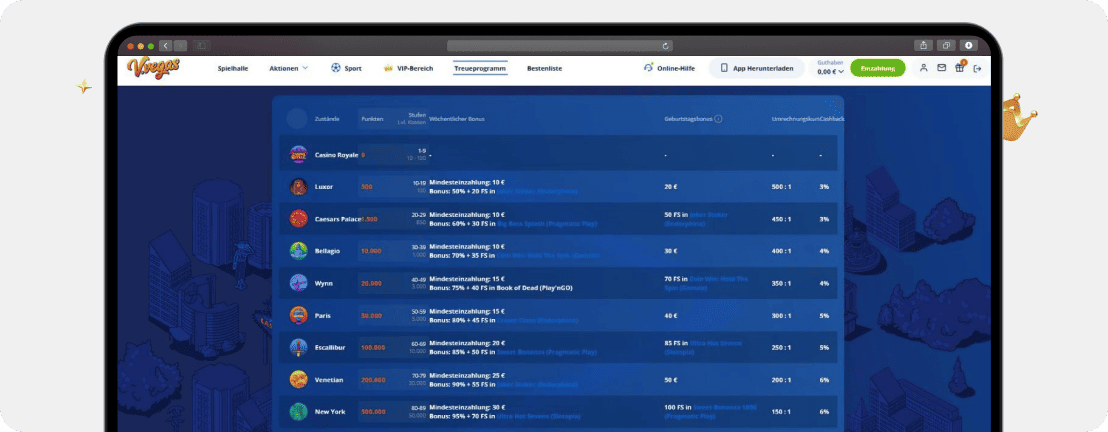
Task: Click the '150 : 1' rate in New York row
Action: (x=781, y=412)
